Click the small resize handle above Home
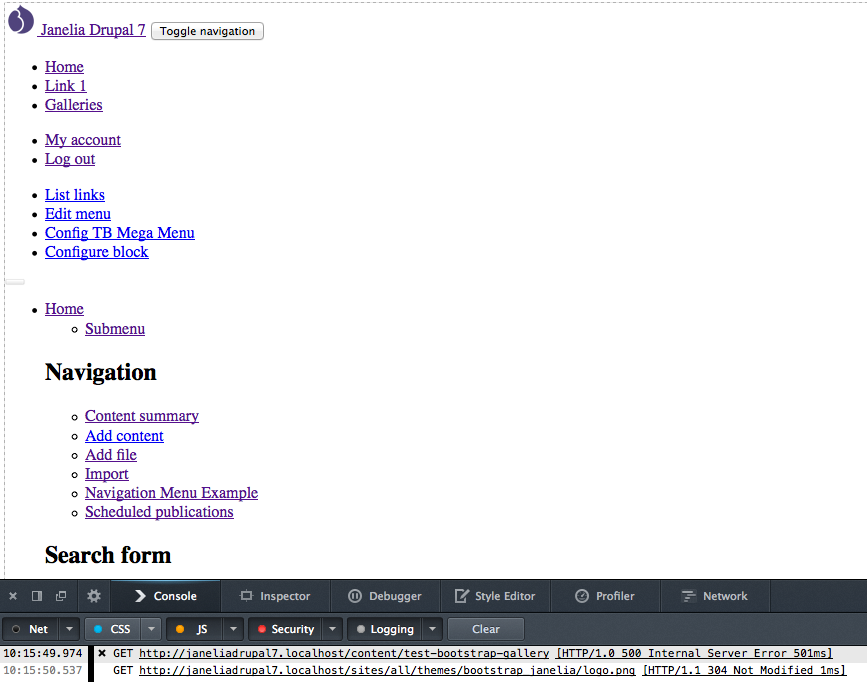Screen dimensions: 867x682 [14, 281]
